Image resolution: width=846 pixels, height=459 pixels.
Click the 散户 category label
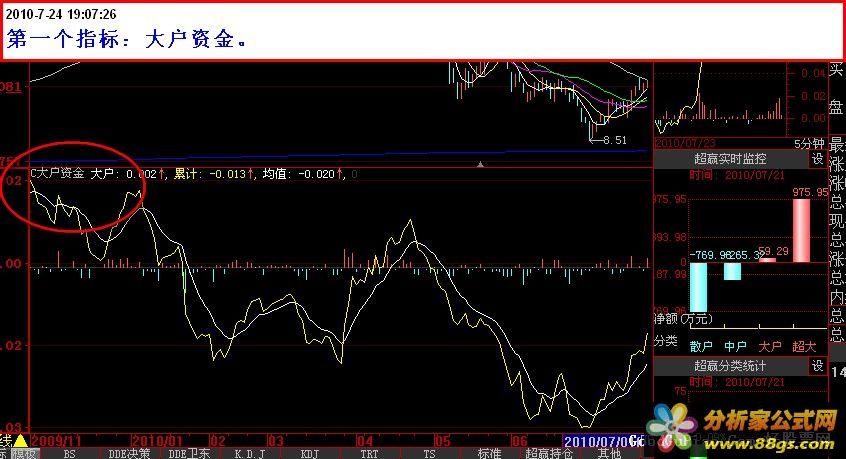coord(701,346)
